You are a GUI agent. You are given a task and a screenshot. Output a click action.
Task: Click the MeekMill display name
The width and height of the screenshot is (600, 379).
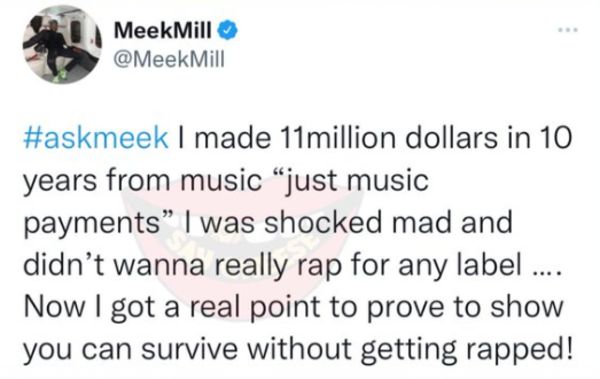click(x=162, y=30)
